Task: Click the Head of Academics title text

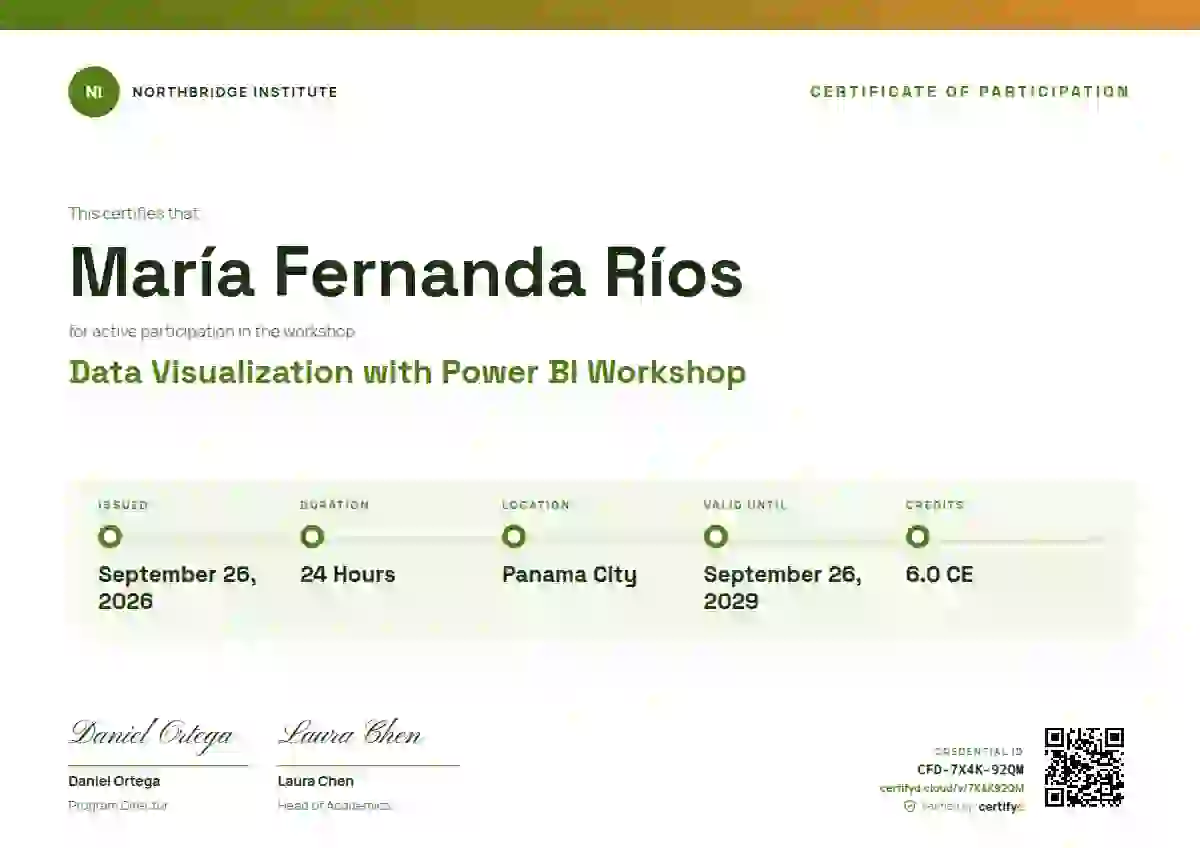Action: pyautogui.click(x=334, y=805)
